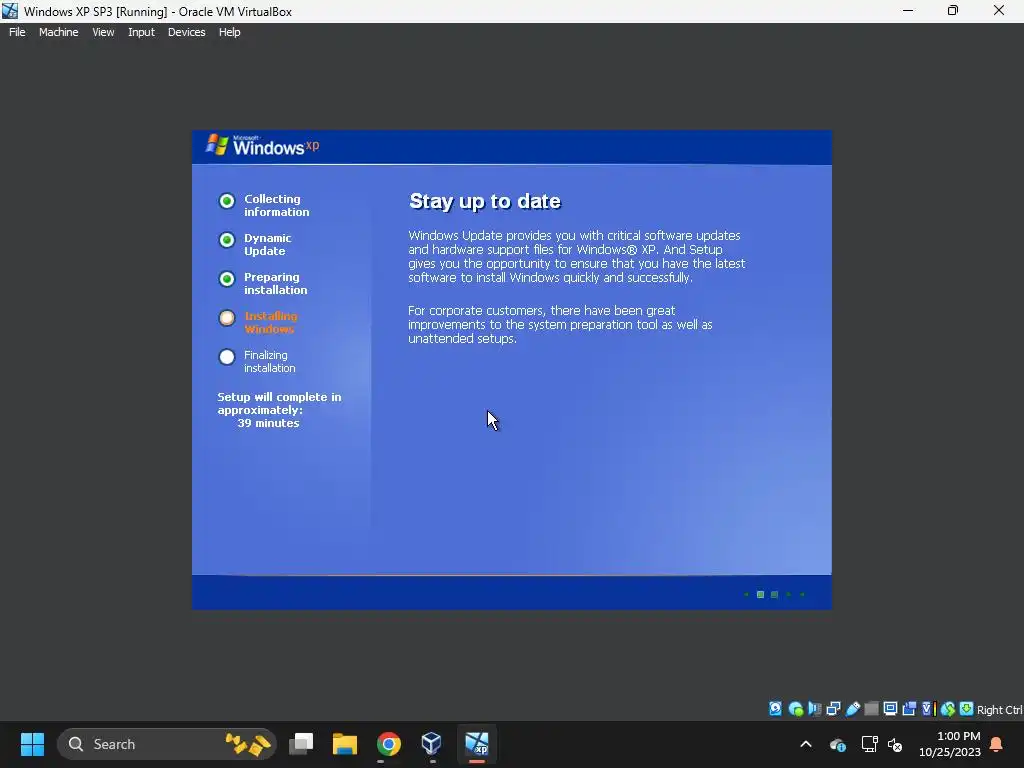The width and height of the screenshot is (1024, 768).
Task: Click the 'Collecting information' step text
Action: (x=277, y=205)
